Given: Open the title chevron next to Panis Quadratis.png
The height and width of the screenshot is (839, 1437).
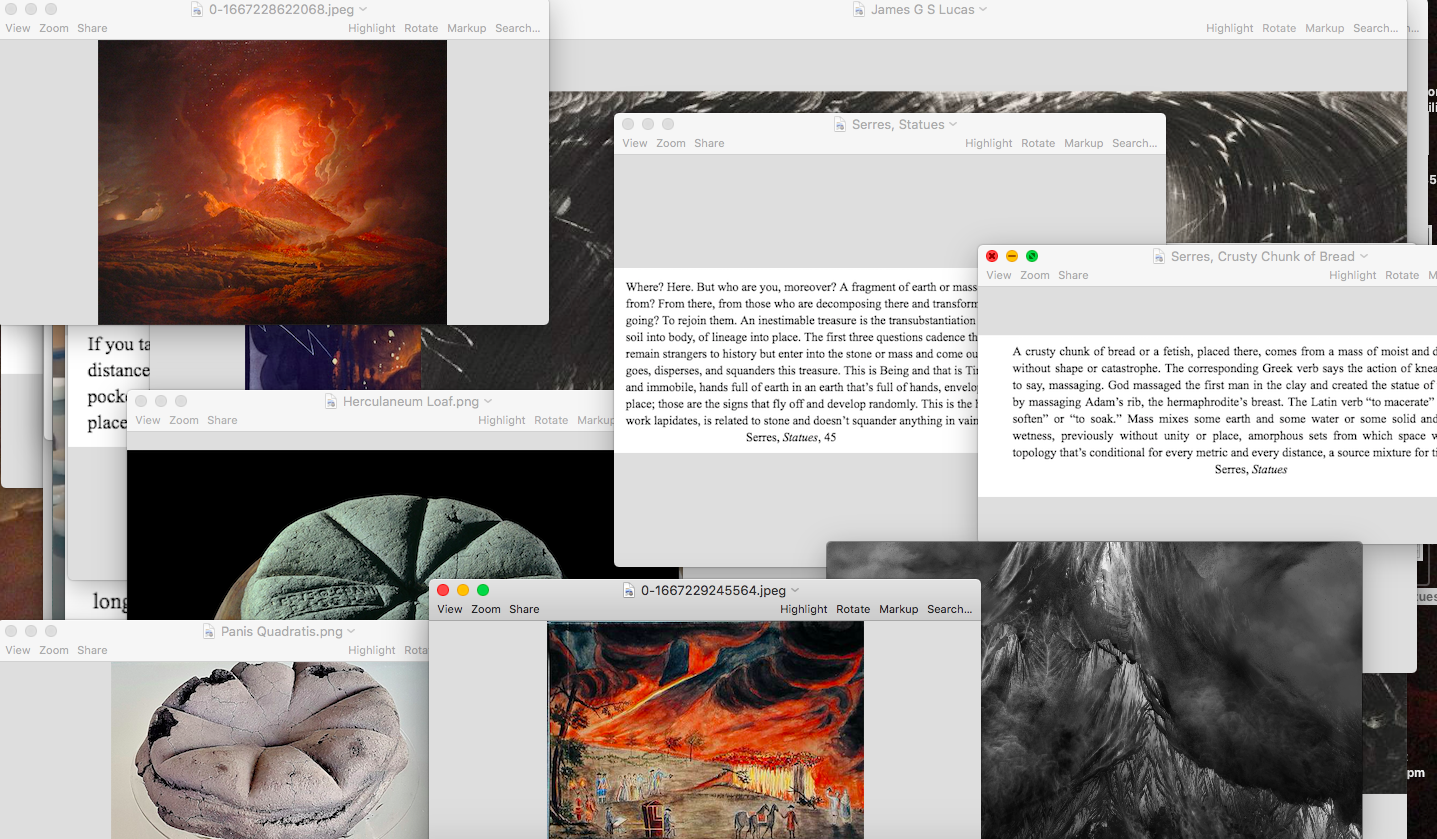Looking at the screenshot, I should pos(352,632).
